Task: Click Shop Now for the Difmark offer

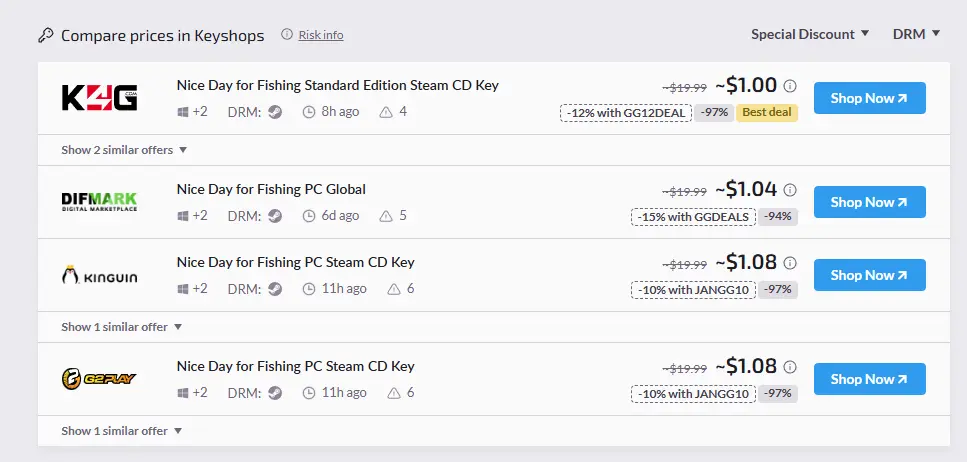Action: pyautogui.click(x=870, y=202)
